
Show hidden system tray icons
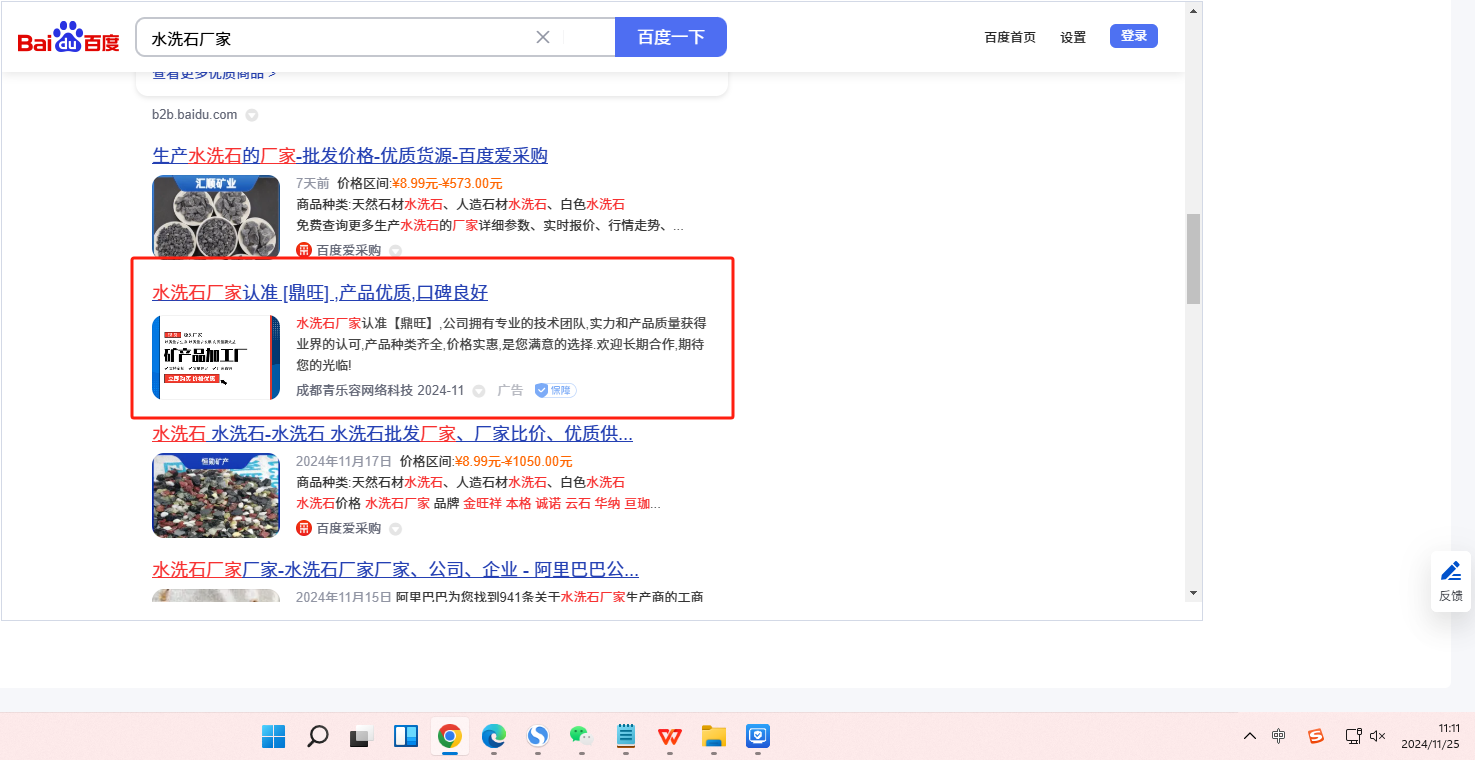click(1250, 736)
